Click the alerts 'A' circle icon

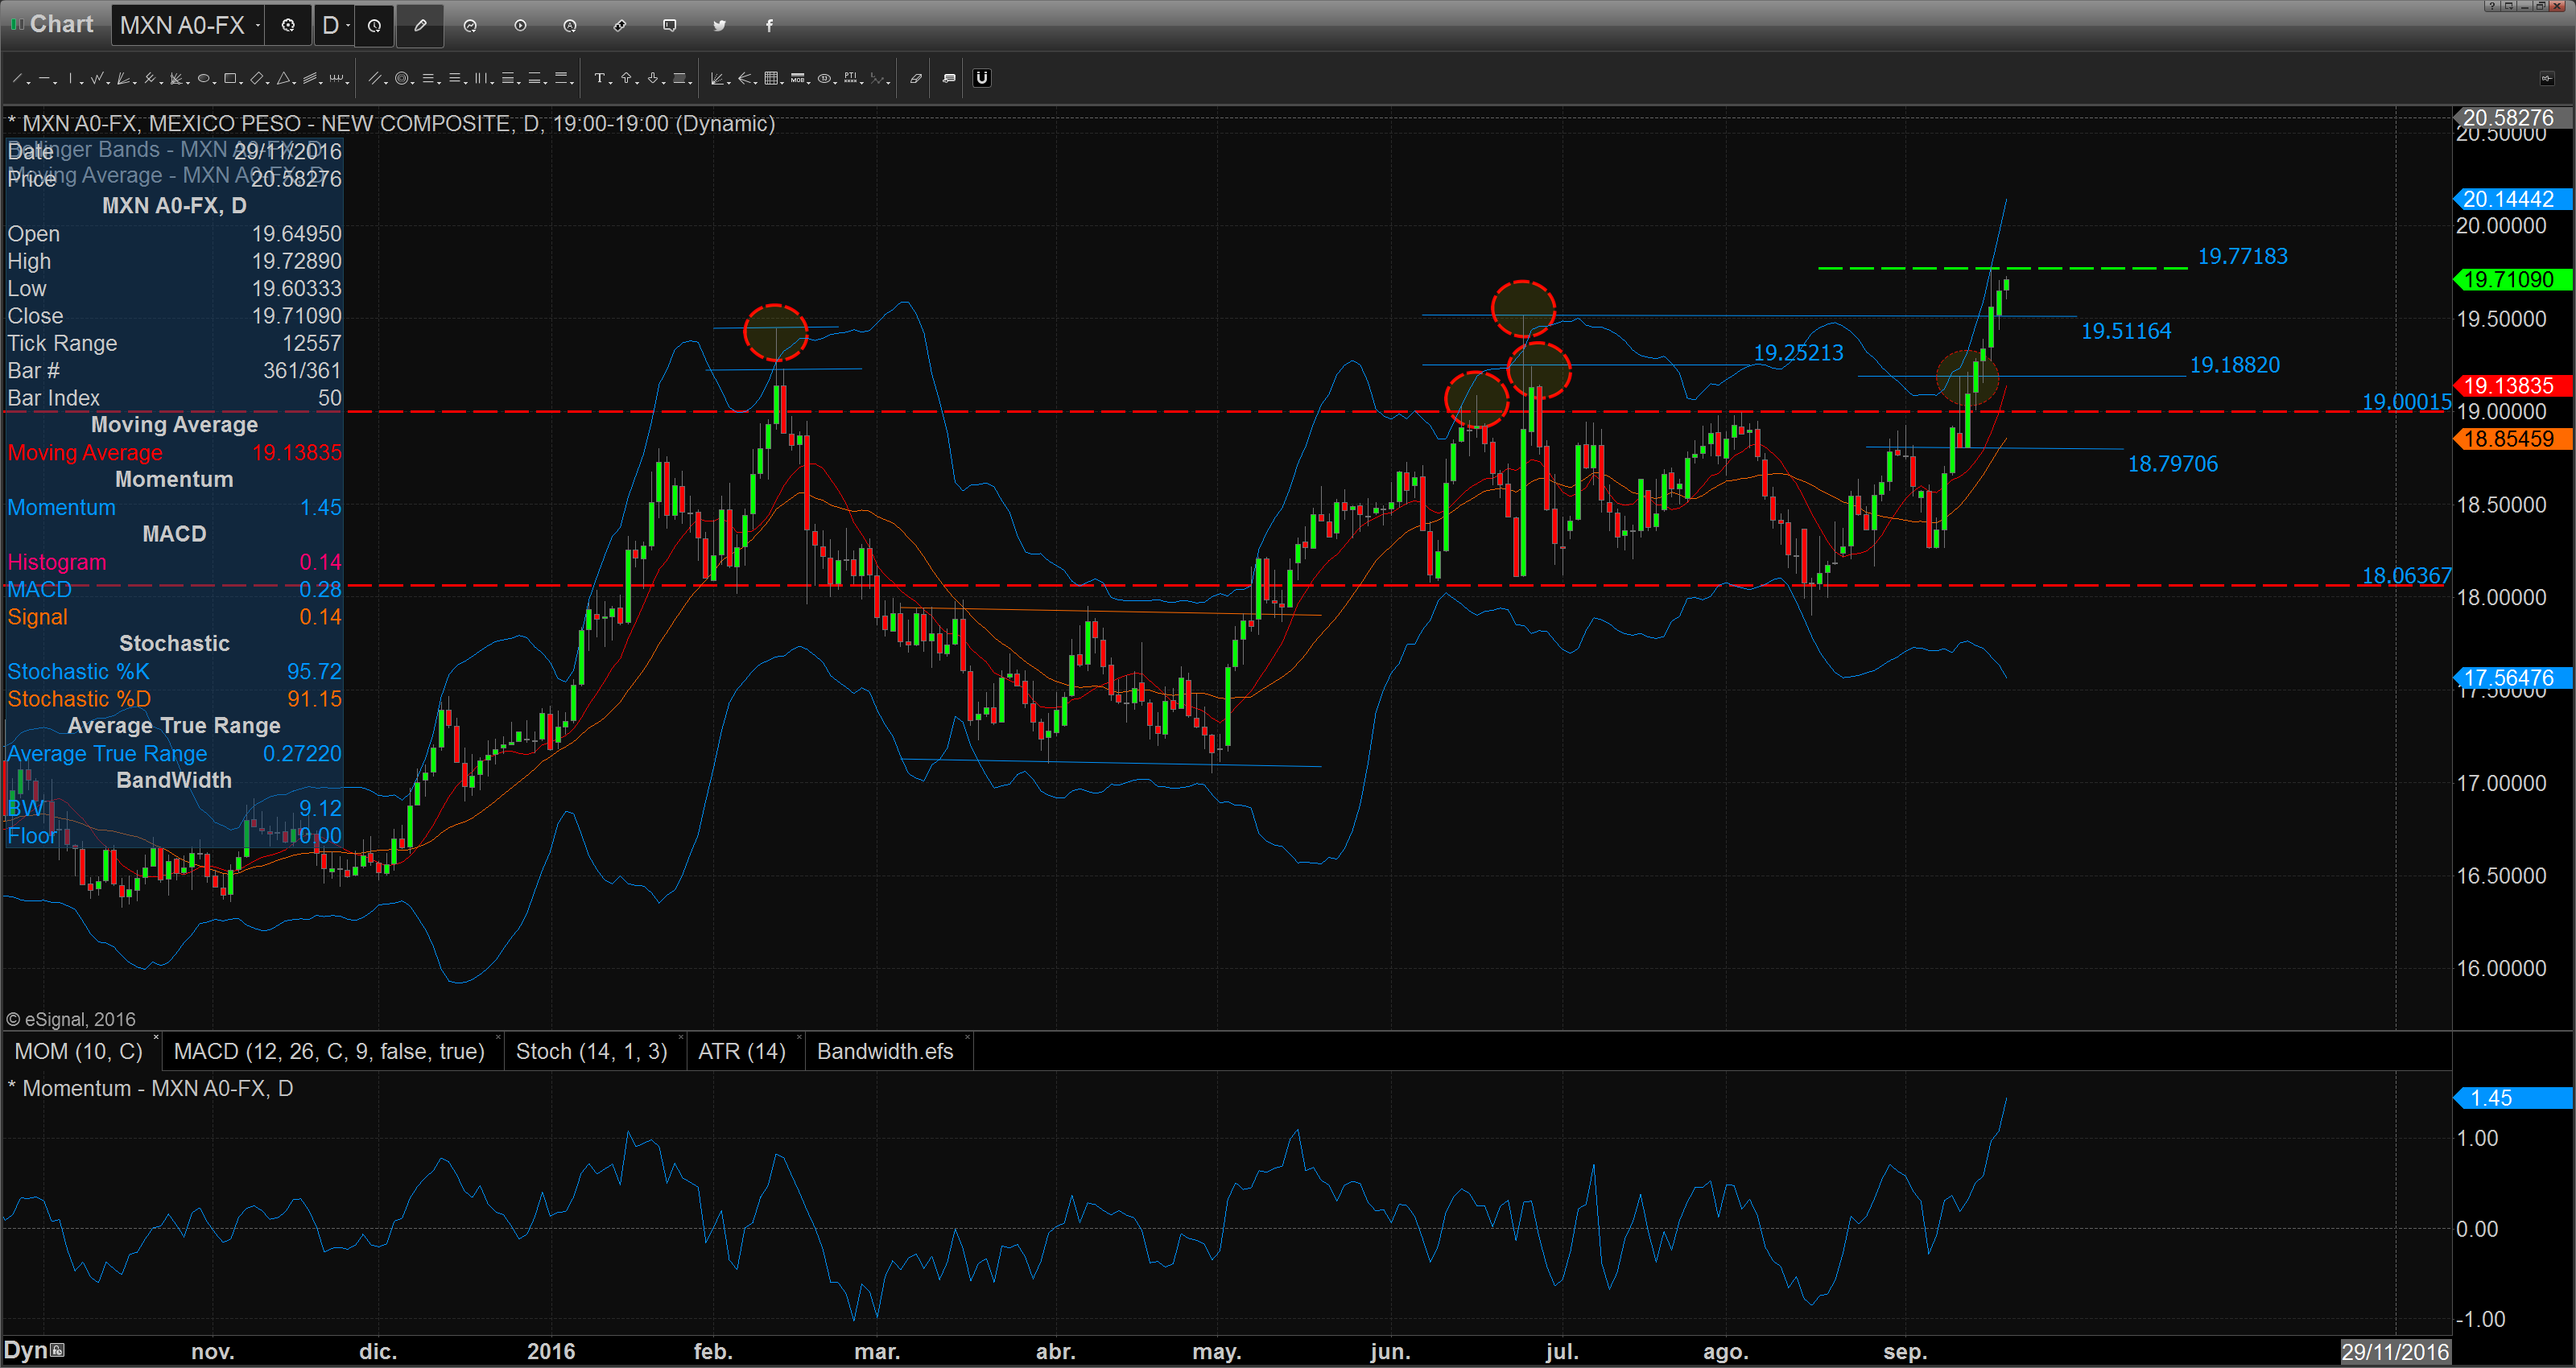[570, 26]
